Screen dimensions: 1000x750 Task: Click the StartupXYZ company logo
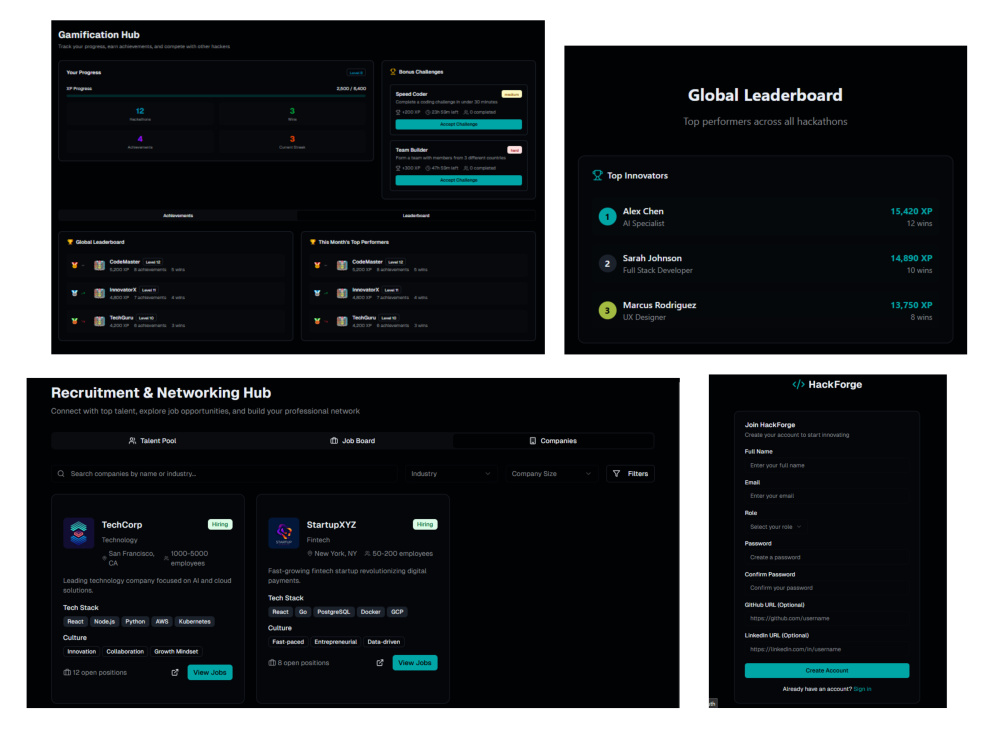click(284, 533)
